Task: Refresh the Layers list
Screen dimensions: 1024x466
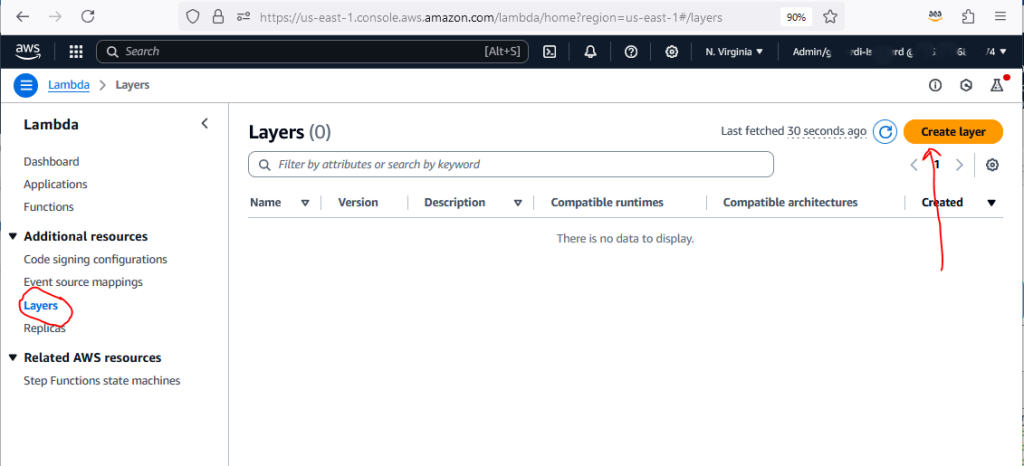Action: (886, 132)
